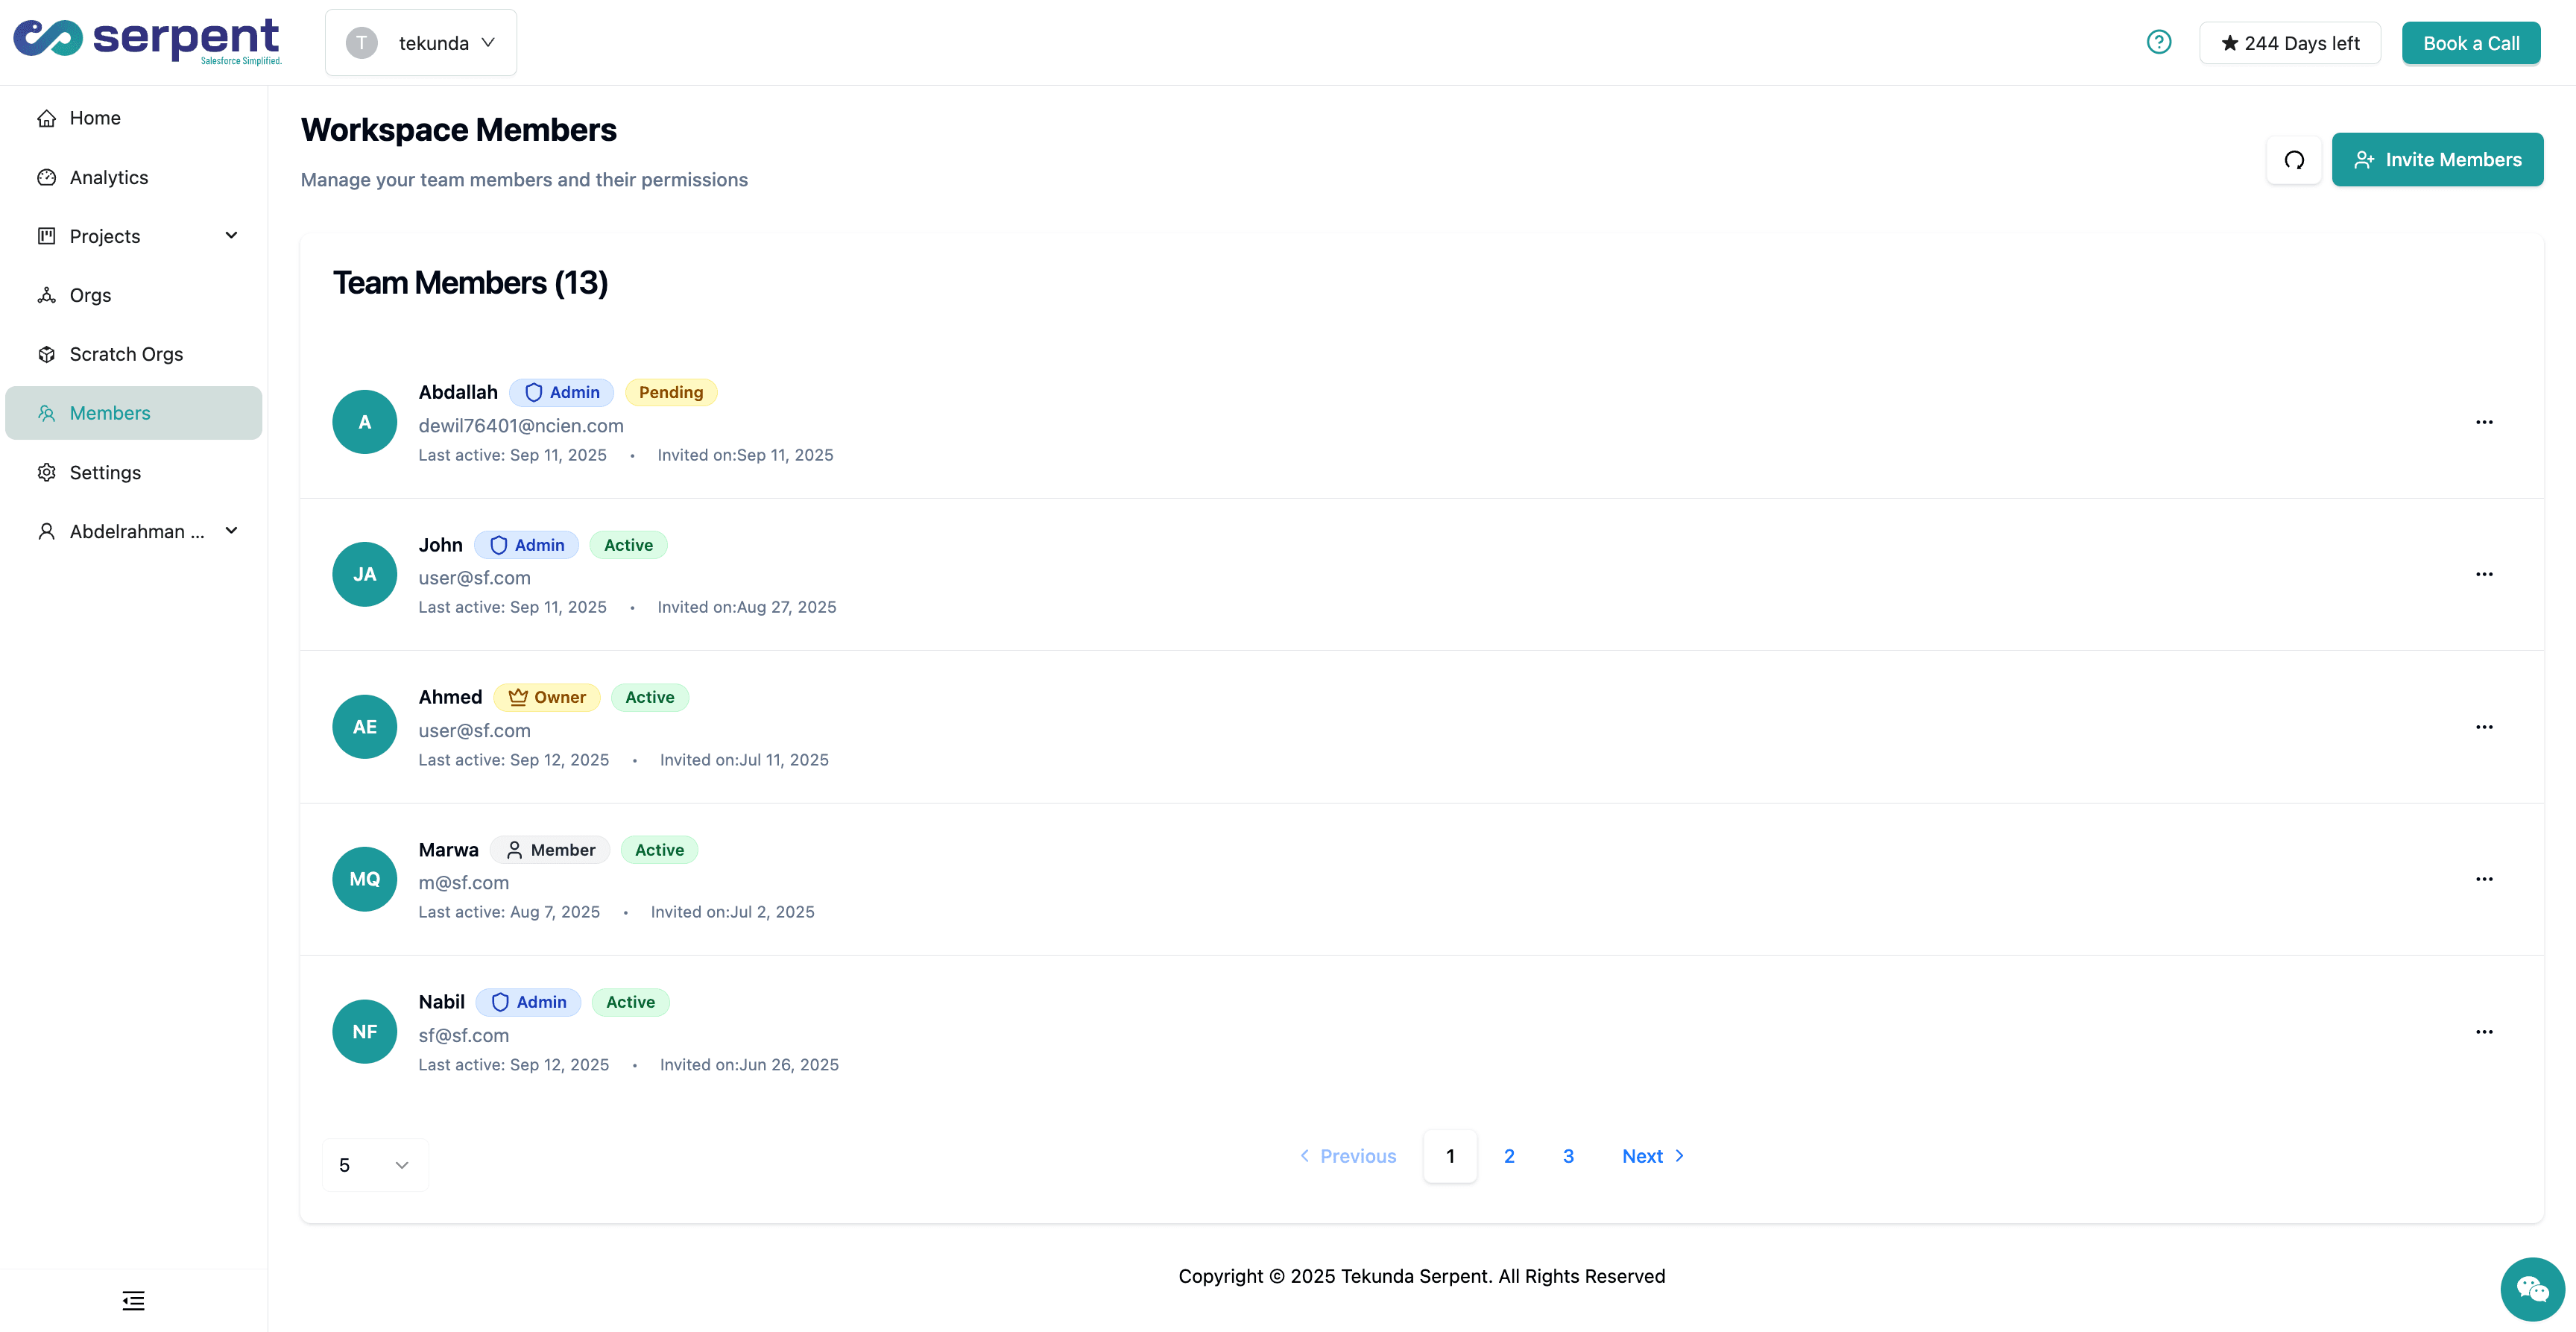Click the Book a Call button
The image size is (2576, 1332).
2470,43
